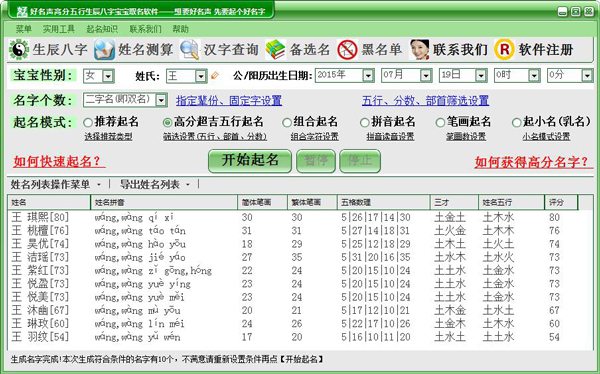The image size is (600, 374).
Task: Open 指定辈份、固定字设置 link
Action: pos(229,101)
